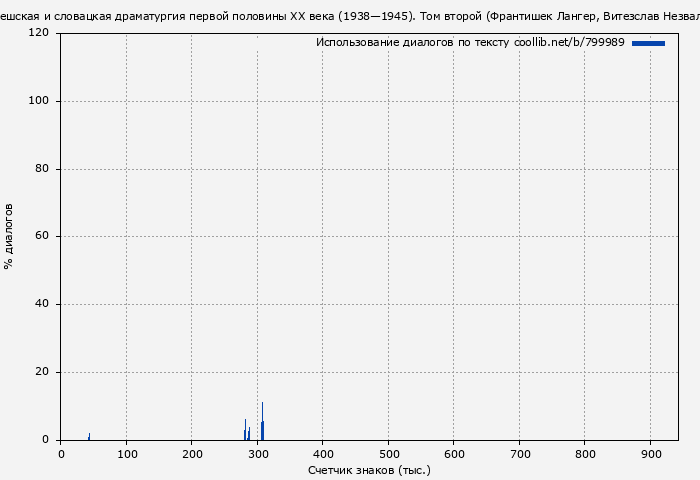
Task: Click the chart title at the top
Action: (x=350, y=17)
